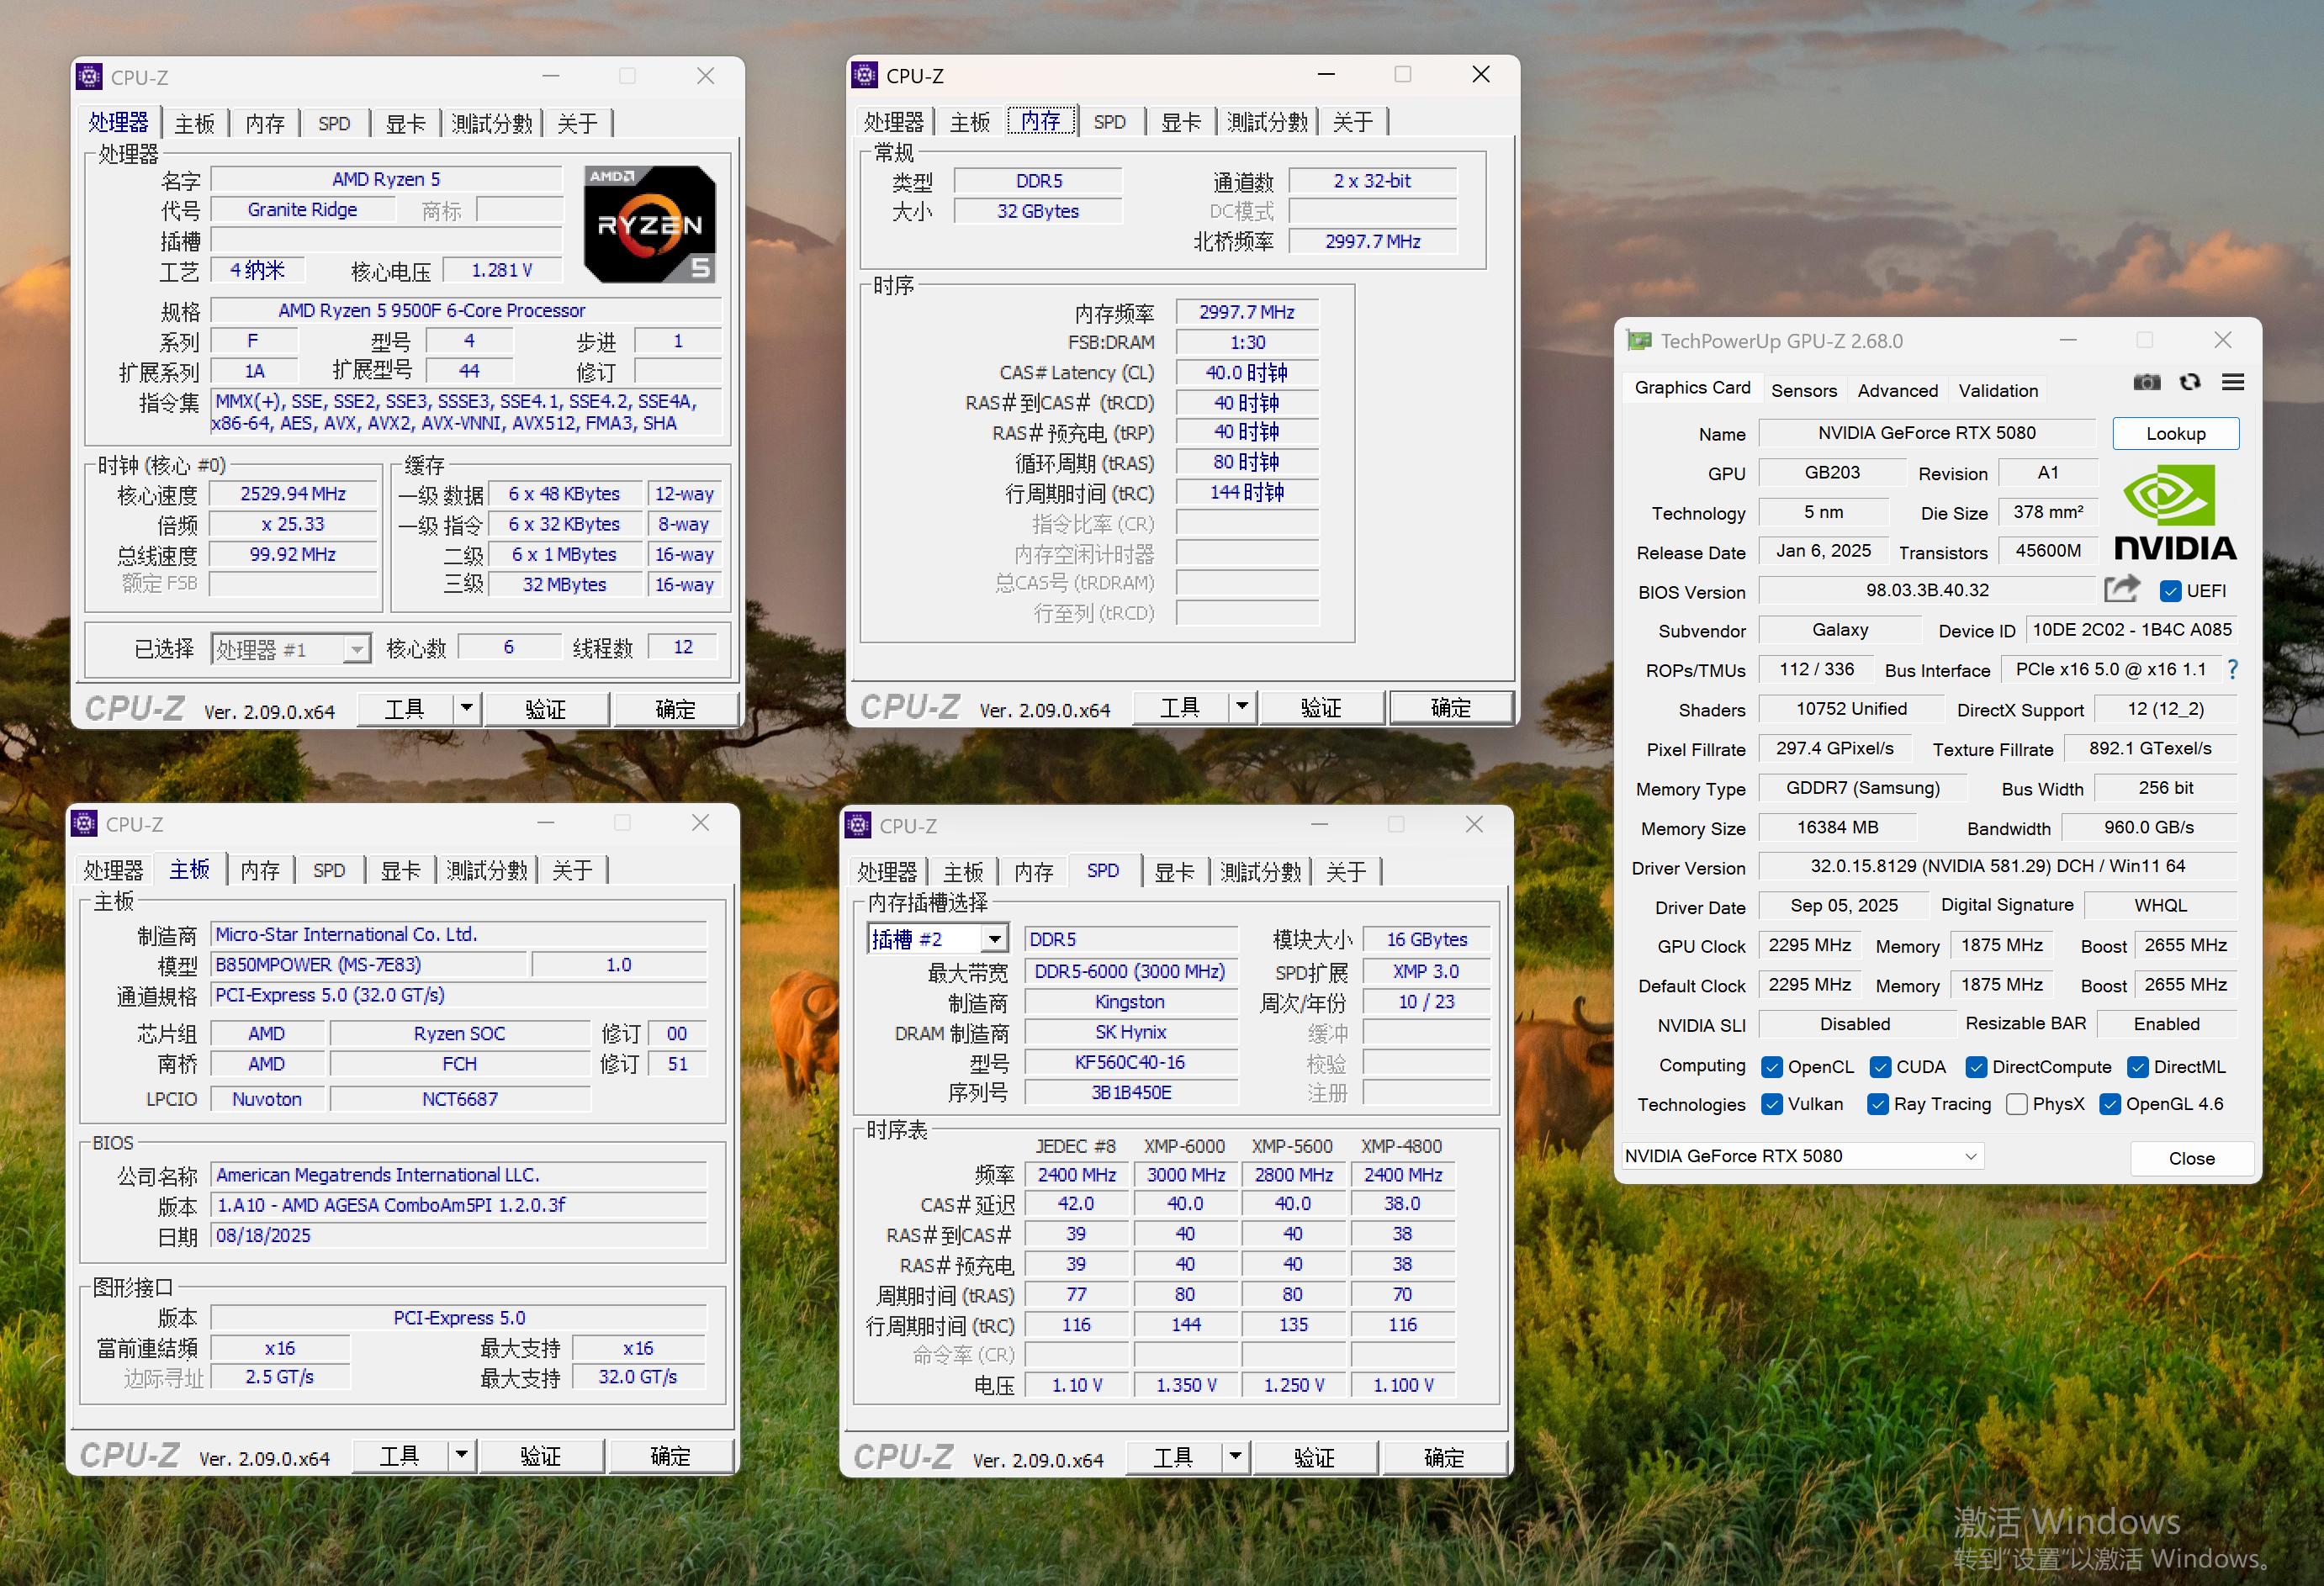The image size is (2324, 1586).
Task: Open the tools dropdown arrow in processor window
Action: click(466, 709)
